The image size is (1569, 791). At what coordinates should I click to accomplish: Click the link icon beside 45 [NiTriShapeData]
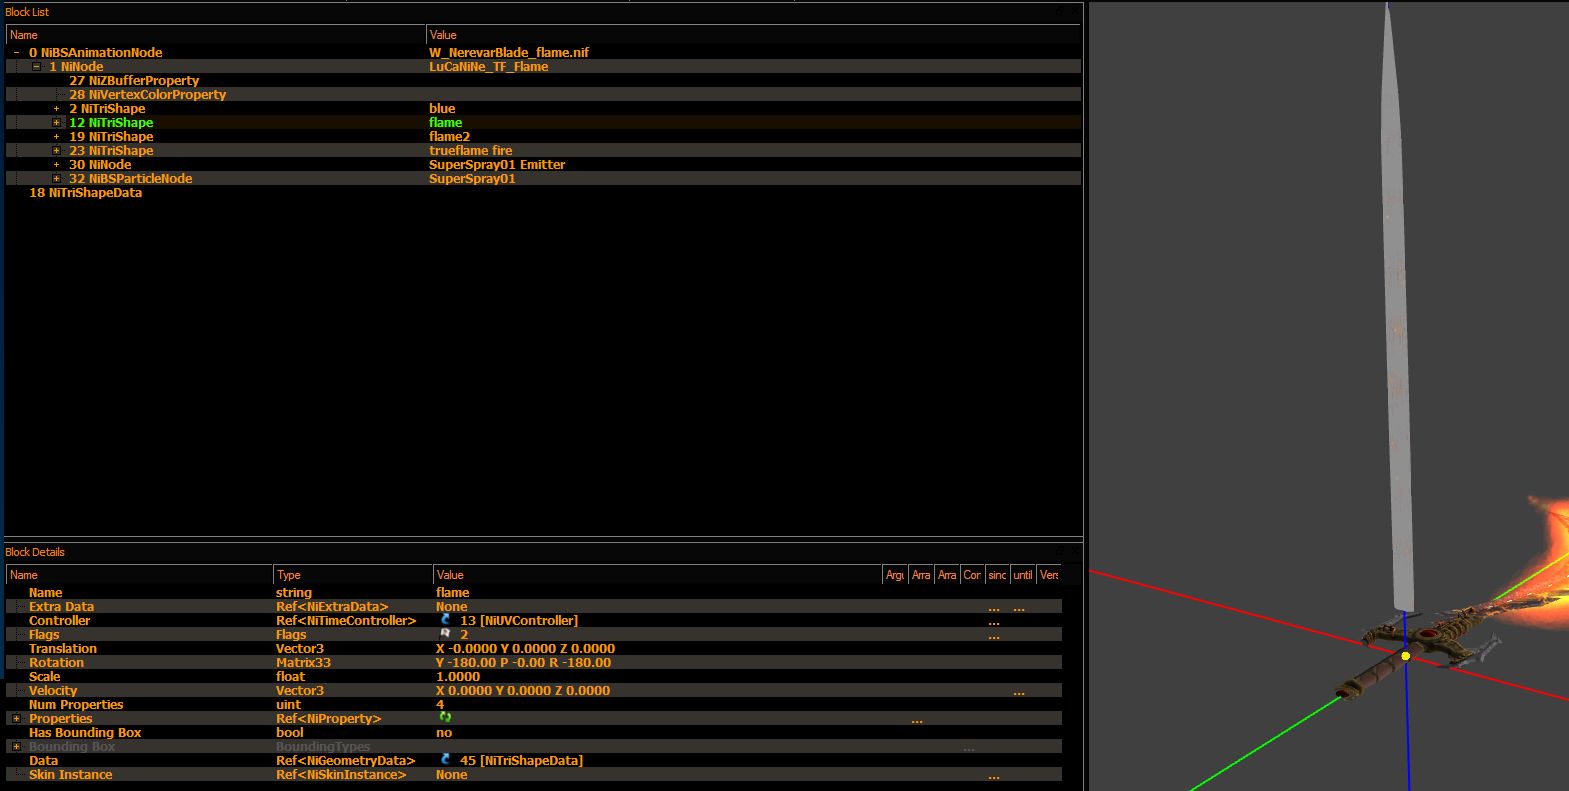445,760
